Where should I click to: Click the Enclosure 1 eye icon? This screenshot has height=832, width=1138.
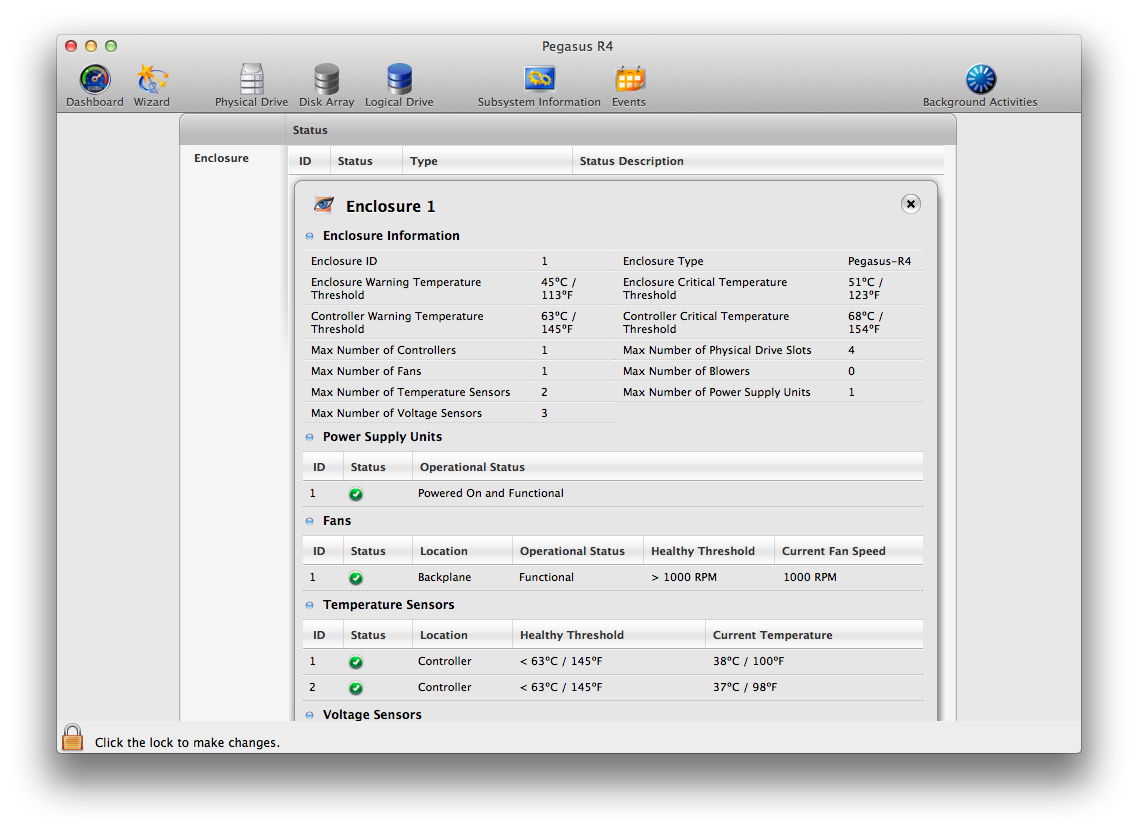[x=323, y=205]
